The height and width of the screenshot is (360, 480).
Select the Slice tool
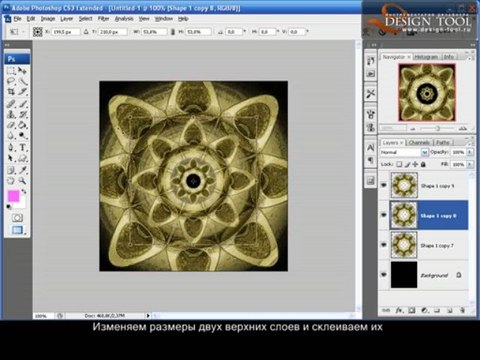pyautogui.click(x=22, y=91)
